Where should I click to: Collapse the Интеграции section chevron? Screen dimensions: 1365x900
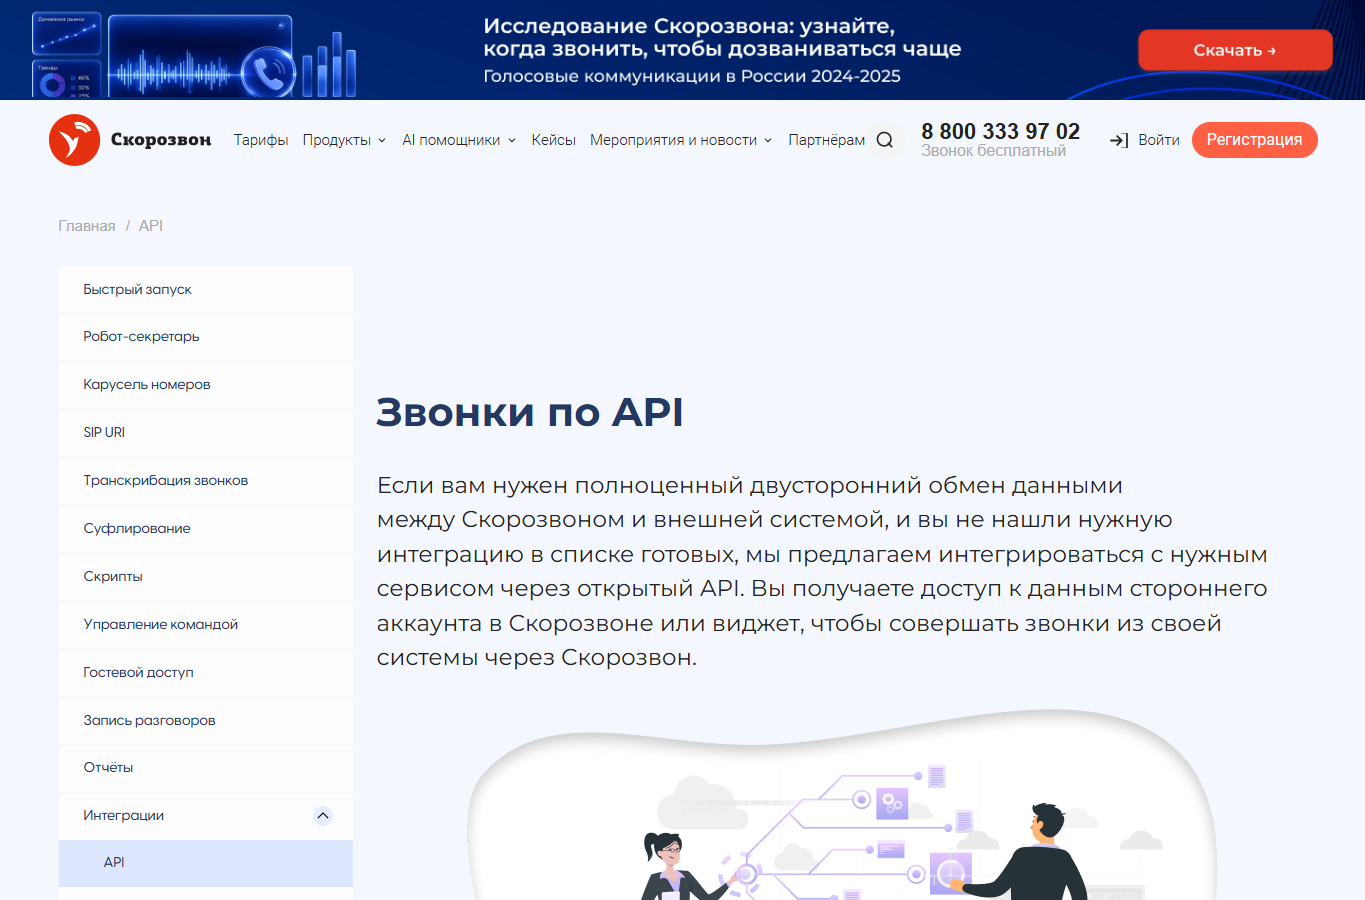tap(323, 815)
